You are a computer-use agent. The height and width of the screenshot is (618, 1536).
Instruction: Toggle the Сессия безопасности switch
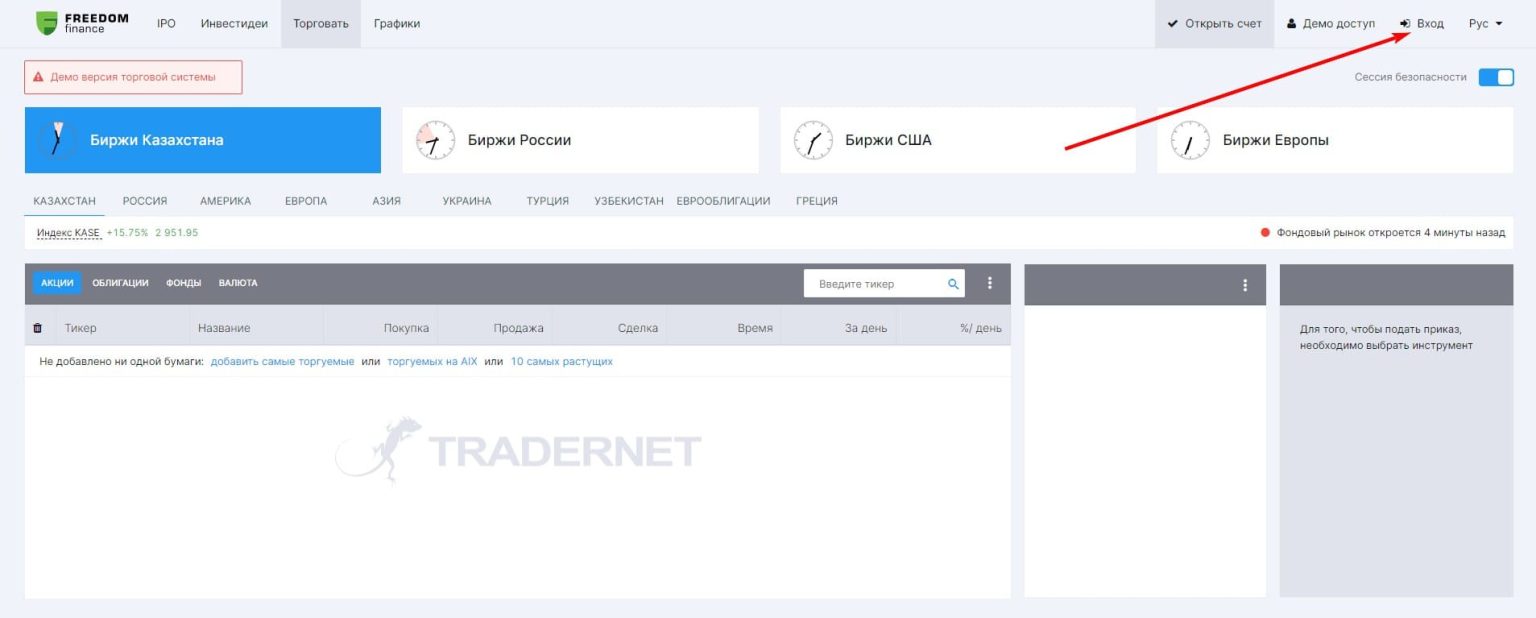1496,76
